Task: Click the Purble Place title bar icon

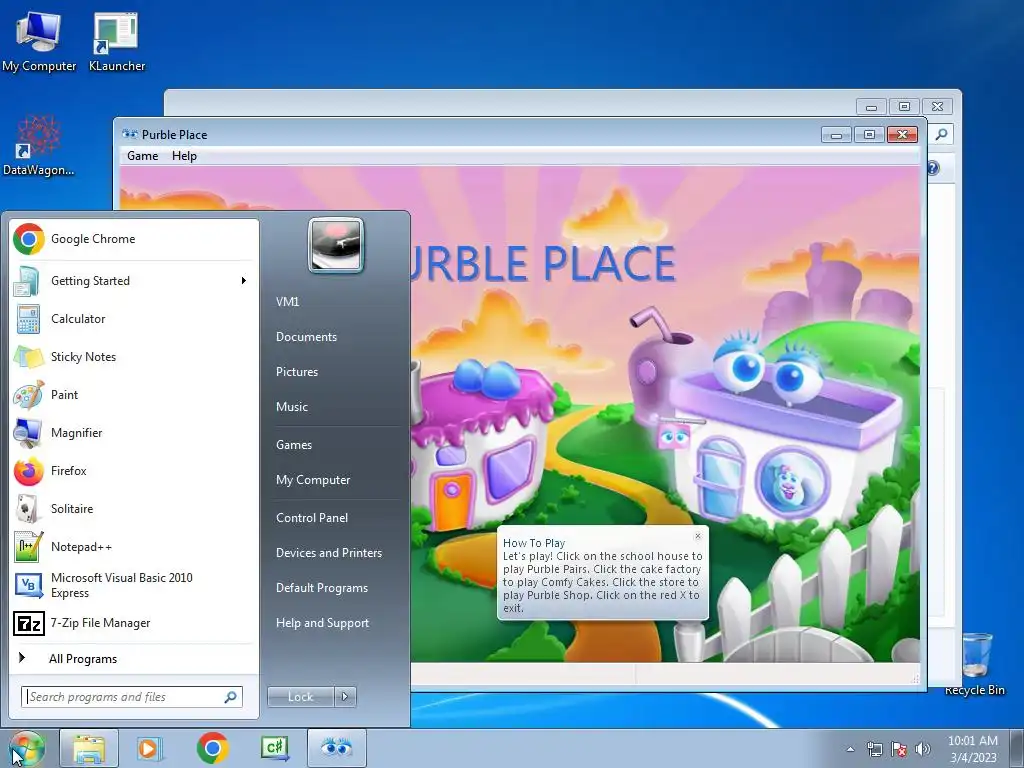Action: pyautogui.click(x=130, y=135)
